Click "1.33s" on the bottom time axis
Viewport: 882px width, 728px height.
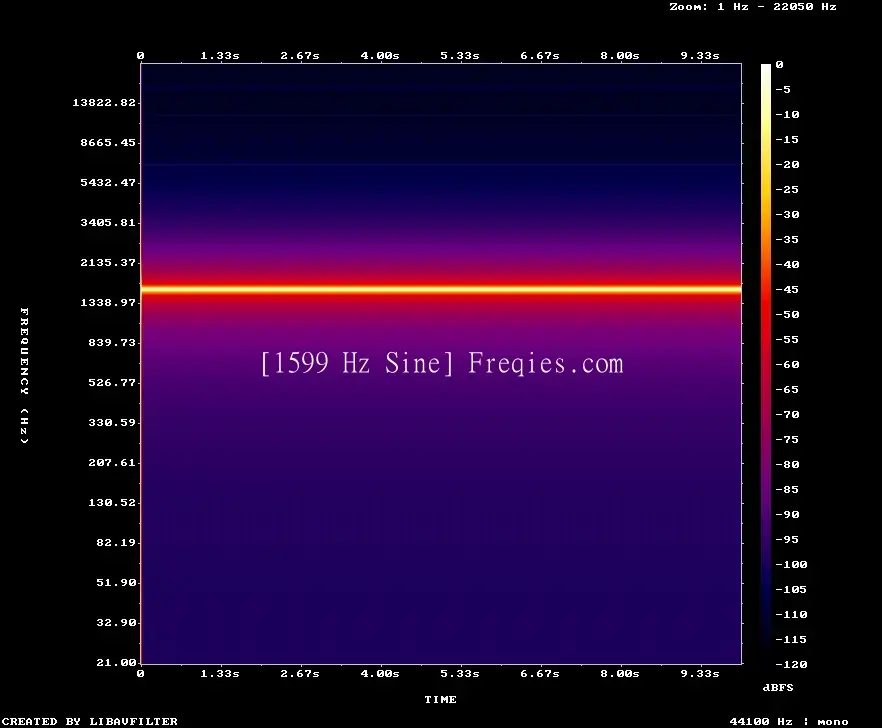coord(220,673)
